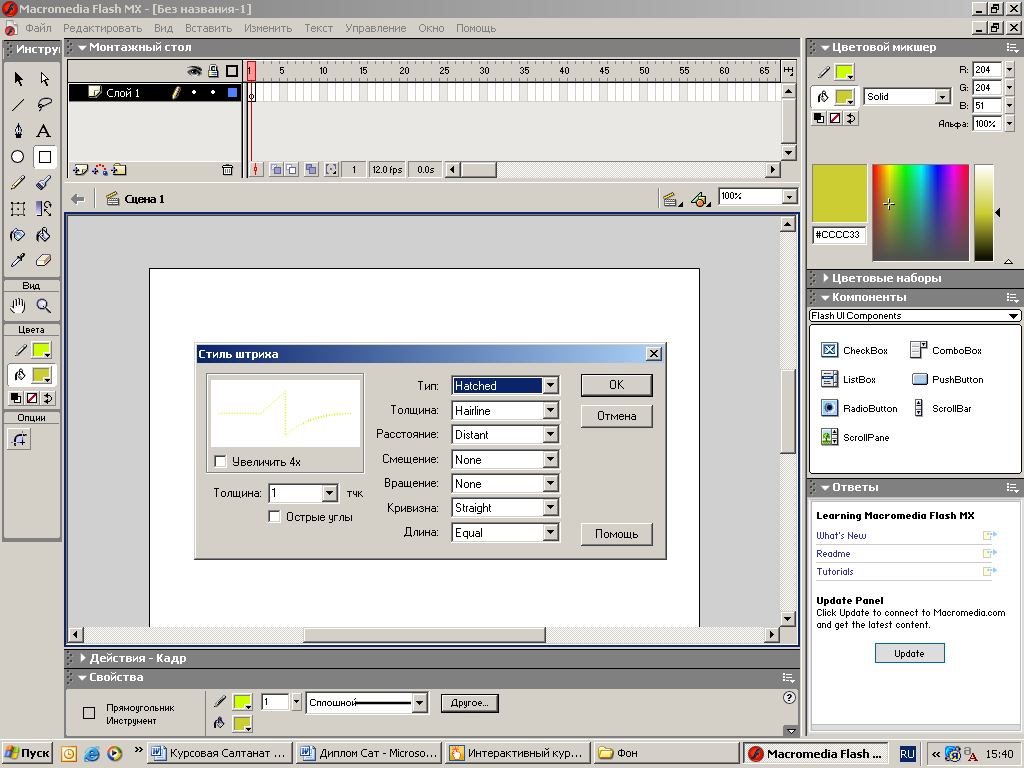Select the Eraser tool
This screenshot has height=768, width=1024.
pyautogui.click(x=44, y=261)
